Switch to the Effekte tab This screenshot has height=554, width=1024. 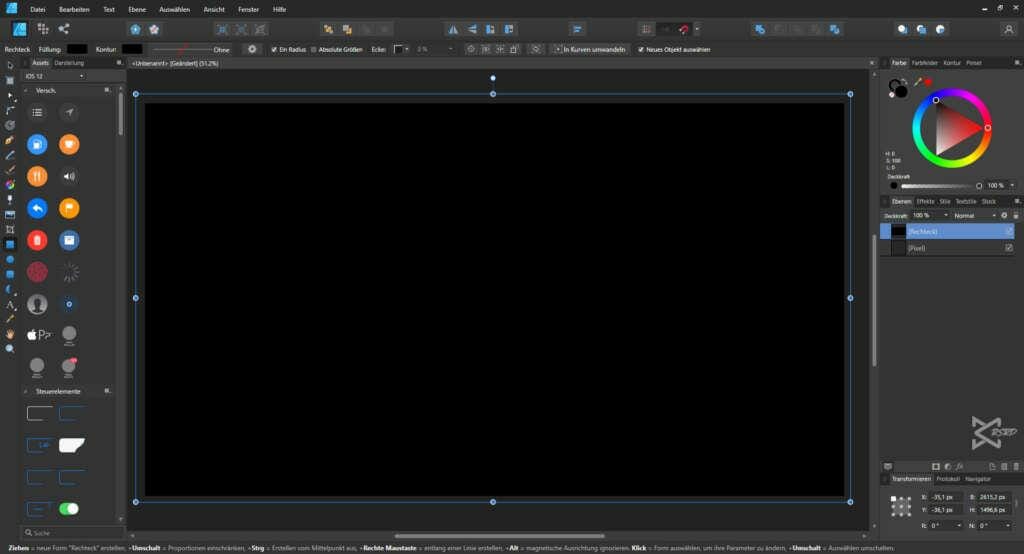[925, 201]
